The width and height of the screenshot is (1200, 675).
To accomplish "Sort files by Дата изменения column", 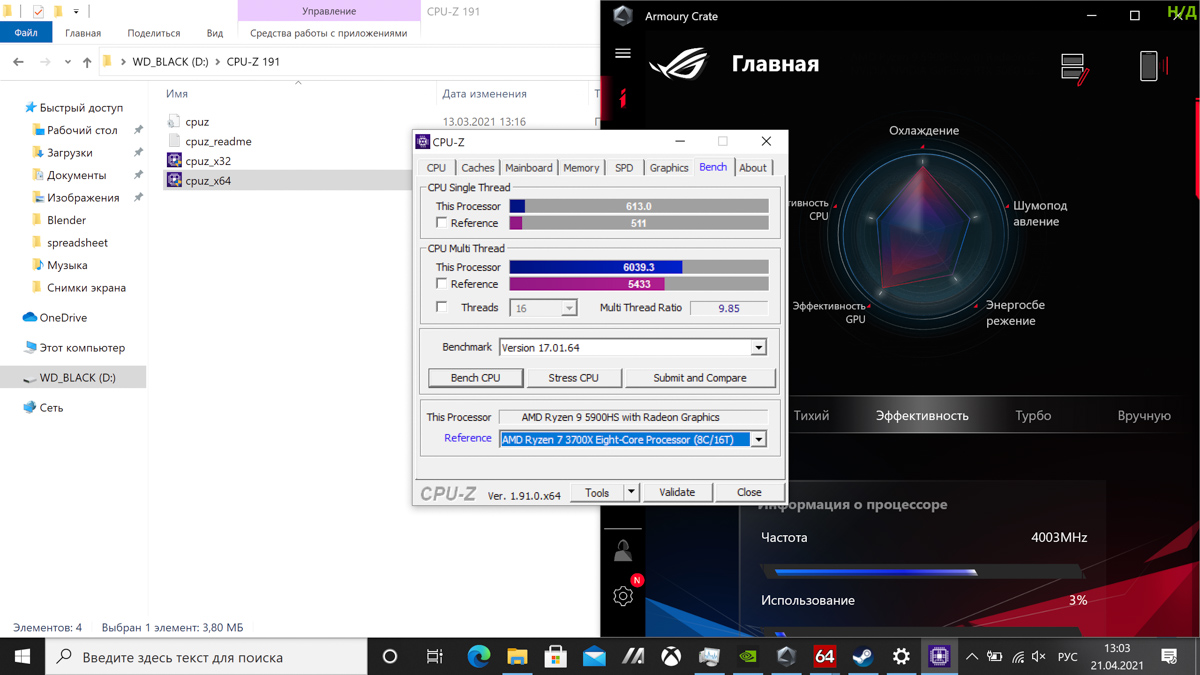I will tap(484, 94).
